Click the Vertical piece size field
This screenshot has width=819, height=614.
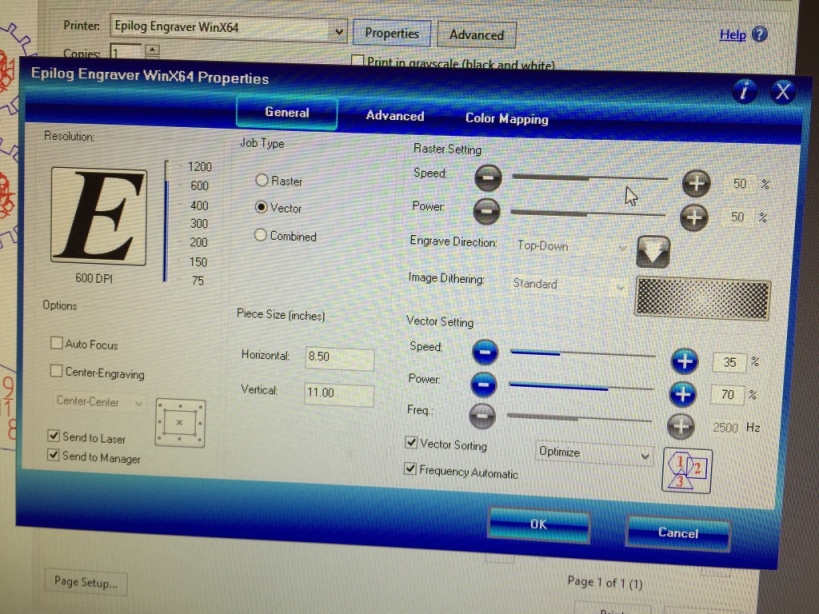pos(338,394)
